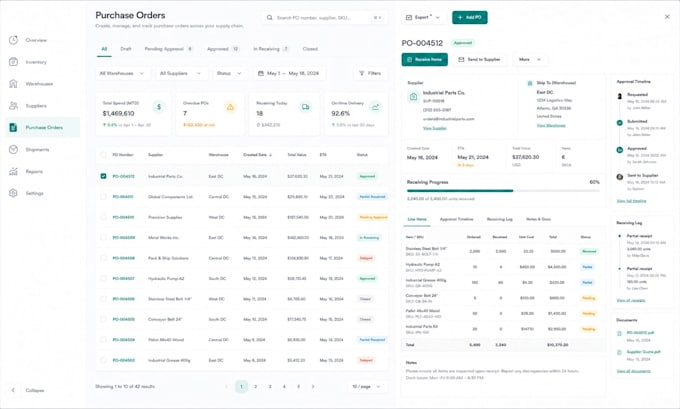This screenshot has height=409, width=680.
Task: Open Settings gear in the sidebar
Action: click(13, 193)
